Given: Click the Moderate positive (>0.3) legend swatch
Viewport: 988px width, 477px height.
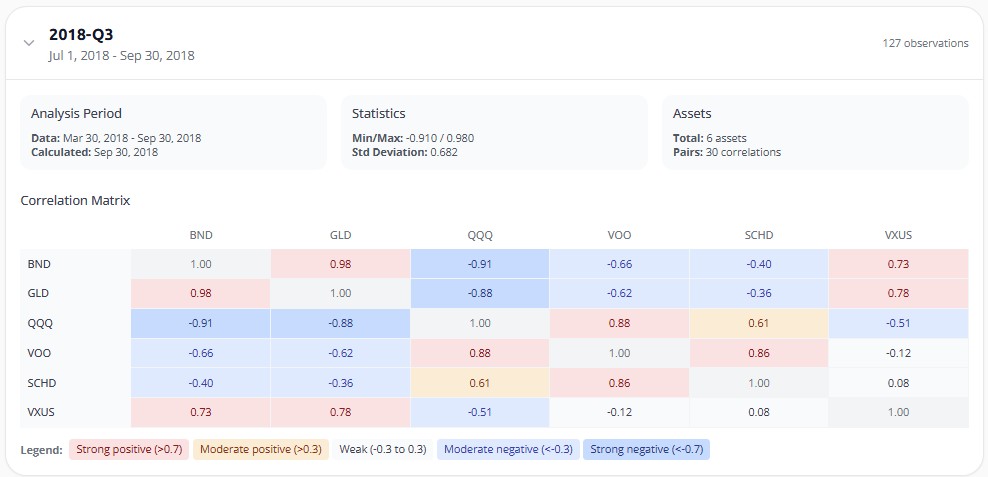Looking at the screenshot, I should point(261,449).
